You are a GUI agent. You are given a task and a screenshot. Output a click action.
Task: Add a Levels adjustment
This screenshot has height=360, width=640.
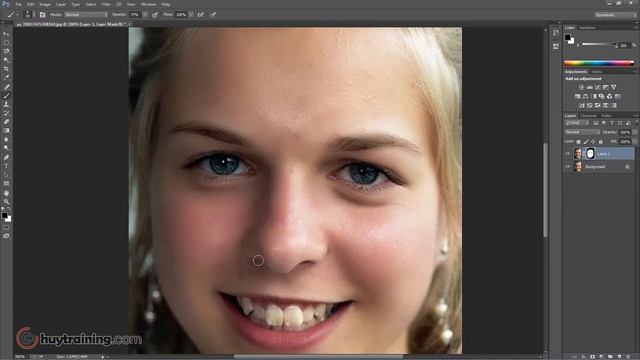(x=589, y=87)
